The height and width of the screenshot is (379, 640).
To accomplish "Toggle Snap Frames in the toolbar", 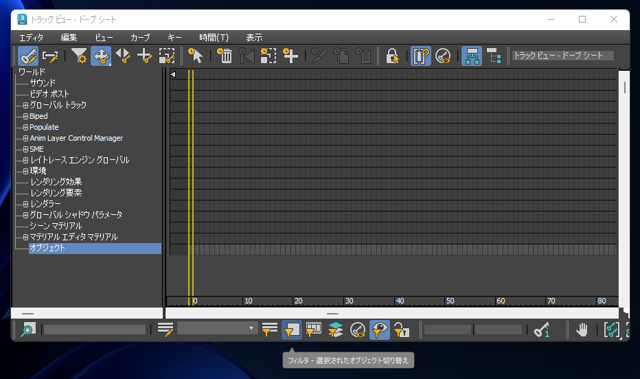I will pyautogui.click(x=421, y=56).
